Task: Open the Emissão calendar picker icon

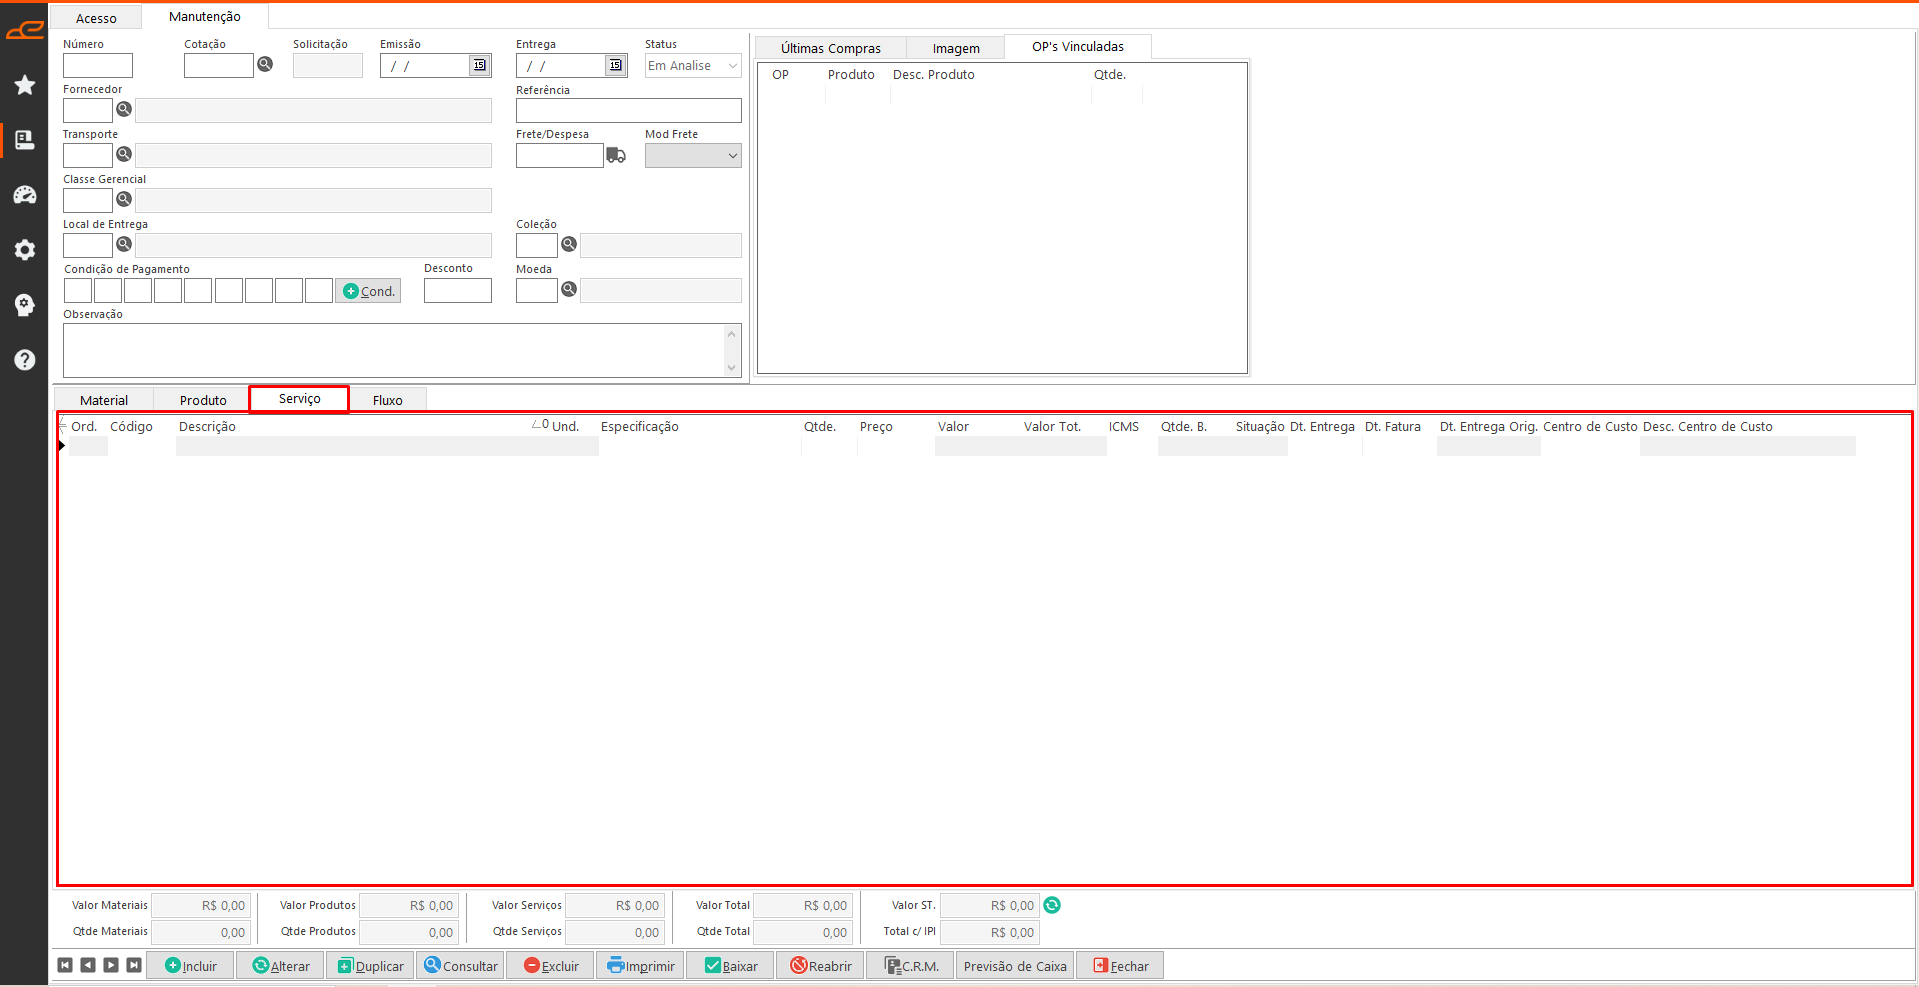Action: (480, 65)
